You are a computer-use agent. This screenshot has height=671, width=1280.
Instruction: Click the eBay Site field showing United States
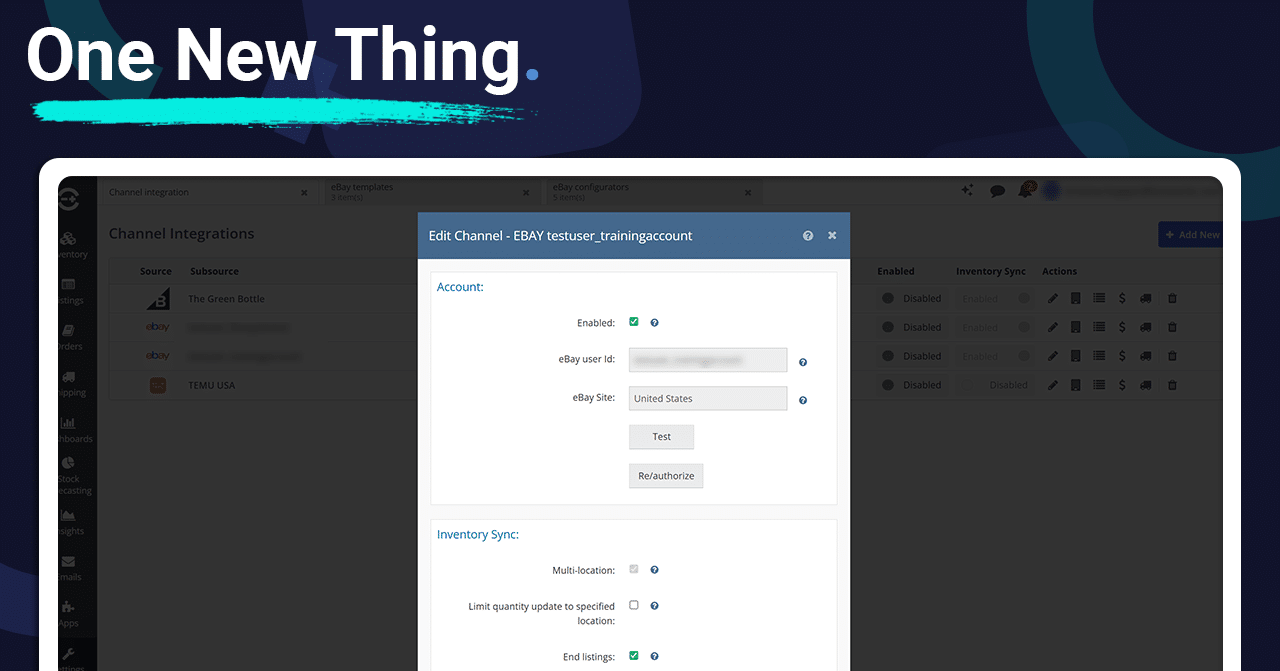point(707,398)
